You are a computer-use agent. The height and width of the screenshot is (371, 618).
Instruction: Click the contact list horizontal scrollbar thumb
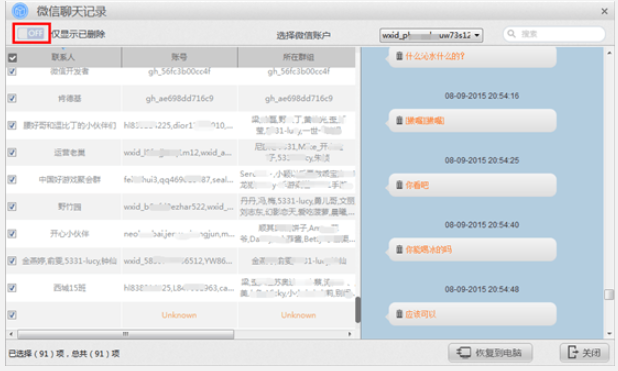[125, 334]
